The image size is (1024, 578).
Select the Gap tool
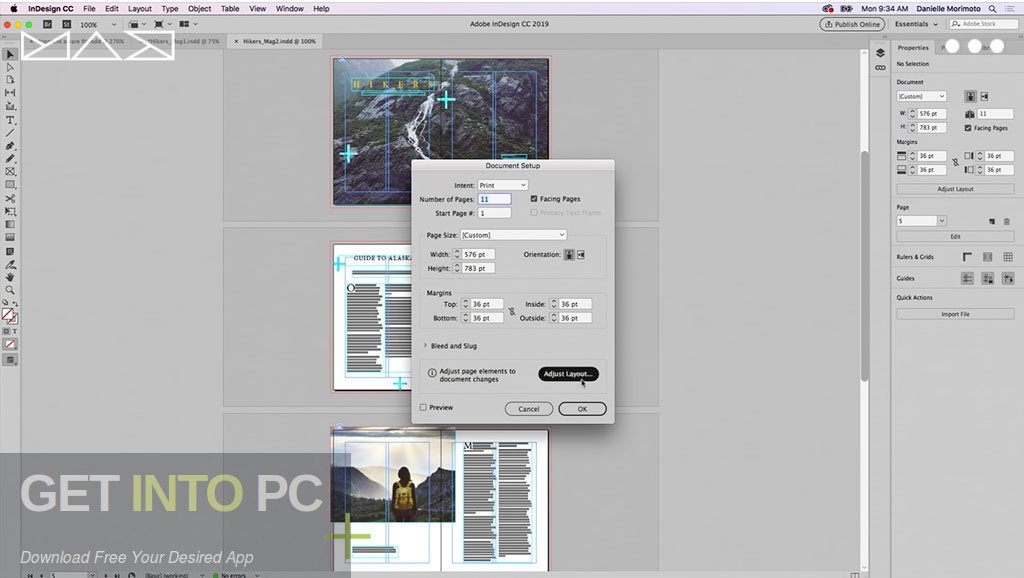10,93
